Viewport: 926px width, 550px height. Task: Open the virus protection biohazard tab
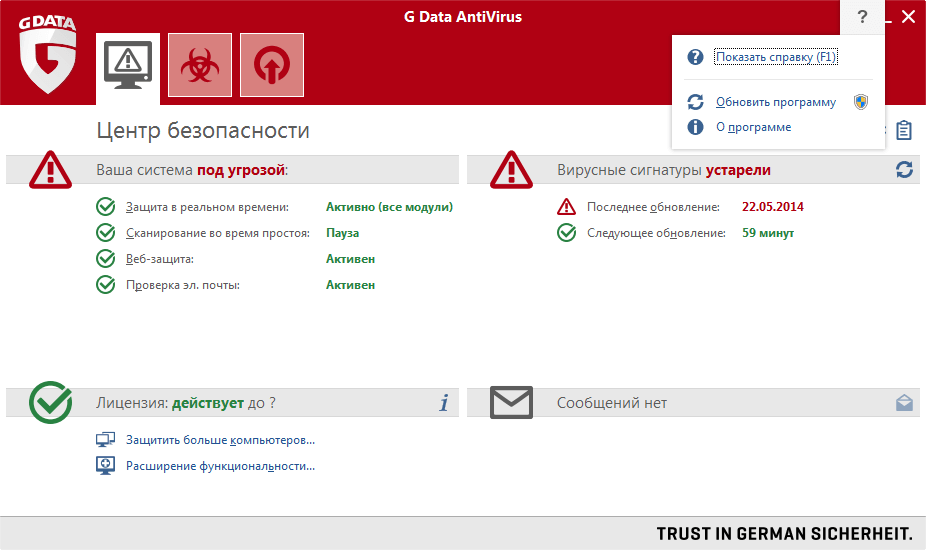pos(200,65)
